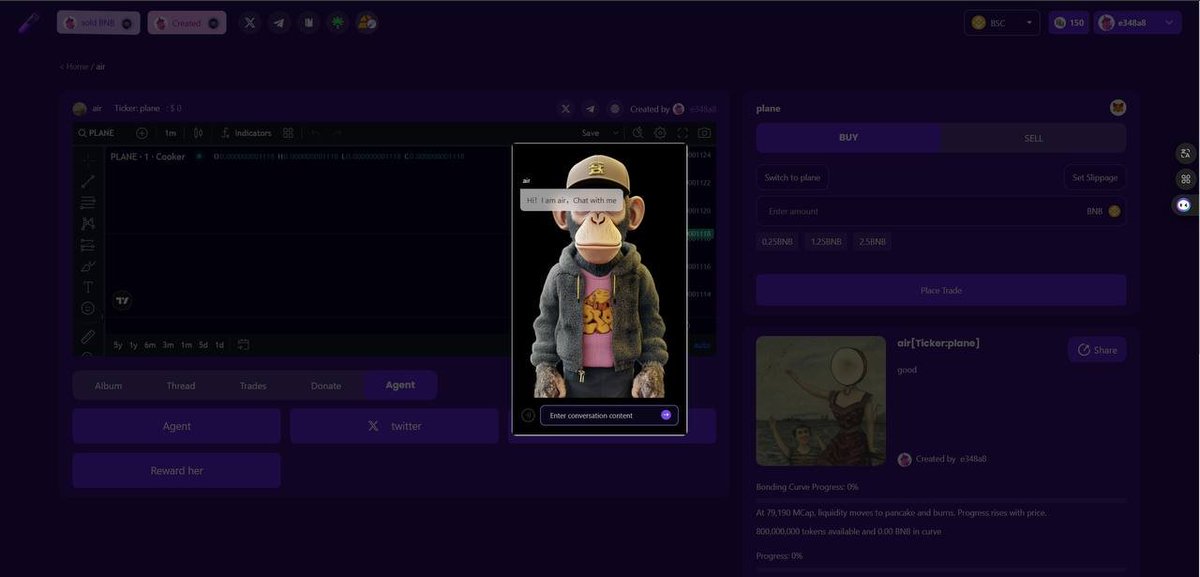Click the purple pen site logo
Viewport: 1200px width, 577px height.
coord(30,22)
